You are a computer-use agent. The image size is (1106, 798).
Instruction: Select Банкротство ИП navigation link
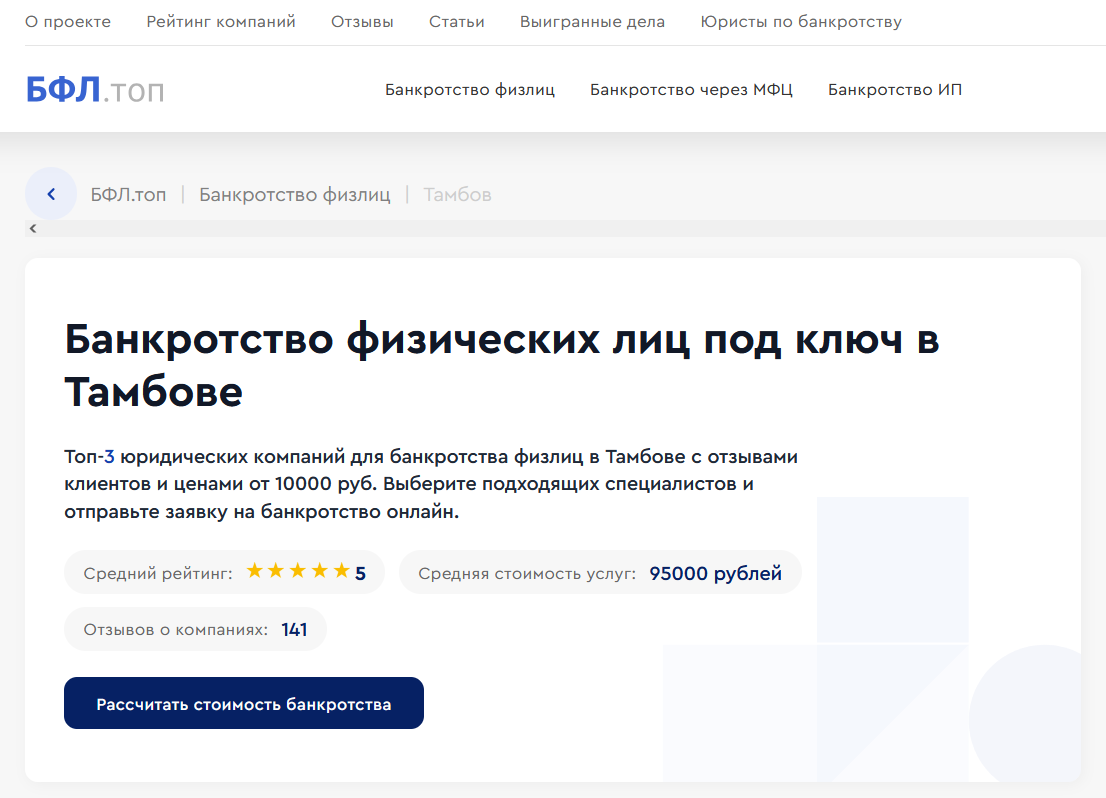tap(895, 90)
